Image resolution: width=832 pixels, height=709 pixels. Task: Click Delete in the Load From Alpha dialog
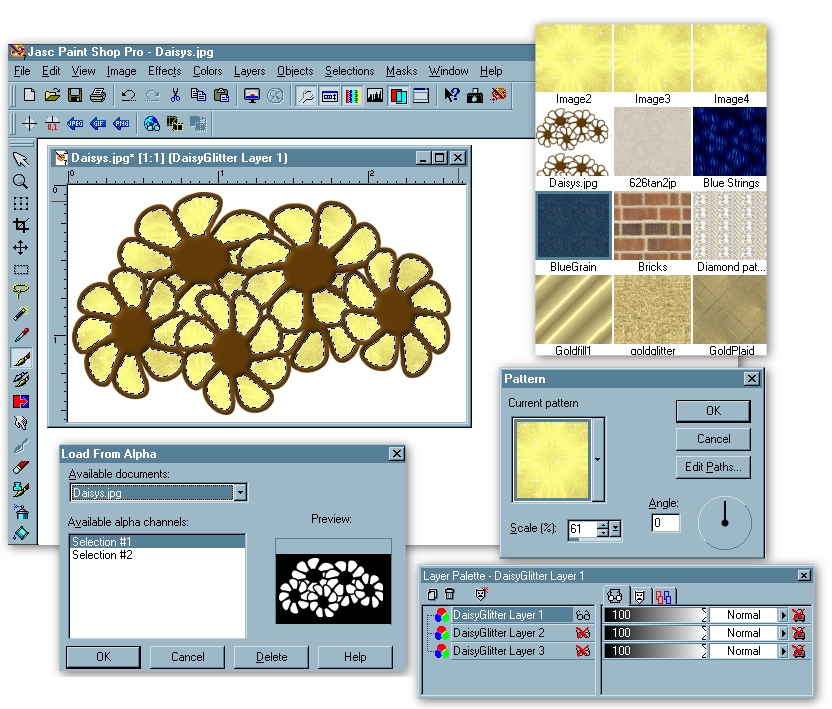[271, 657]
